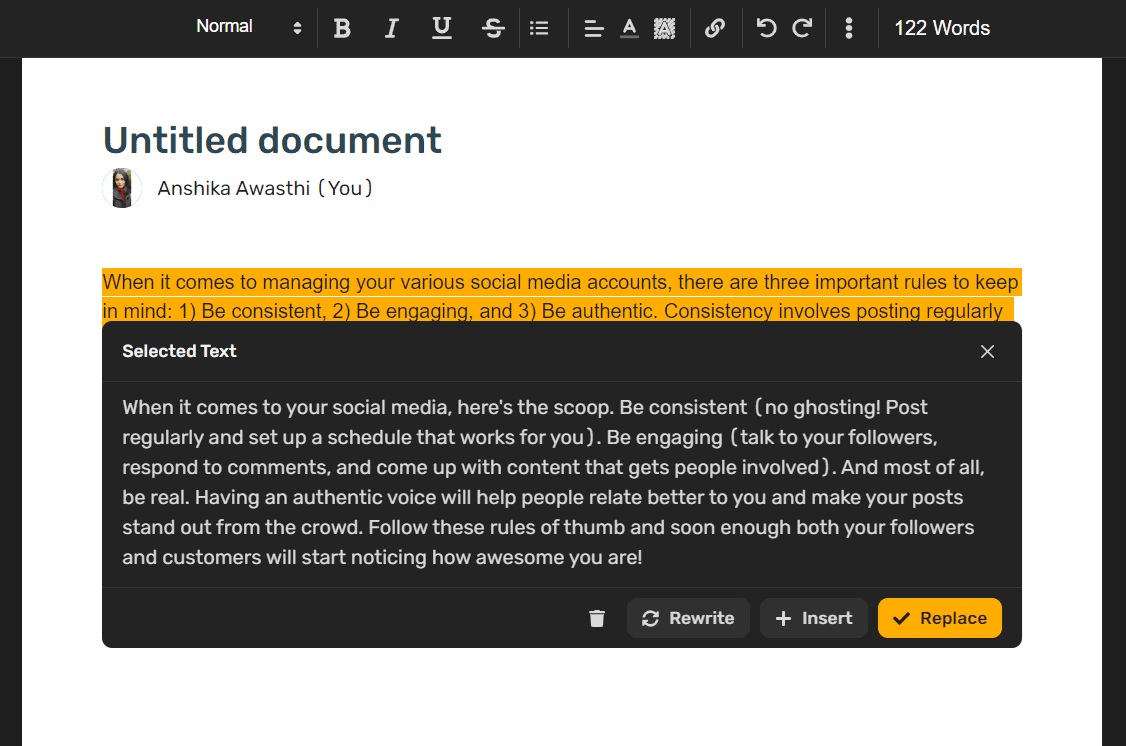
Task: Click the Insert button
Action: pos(814,618)
